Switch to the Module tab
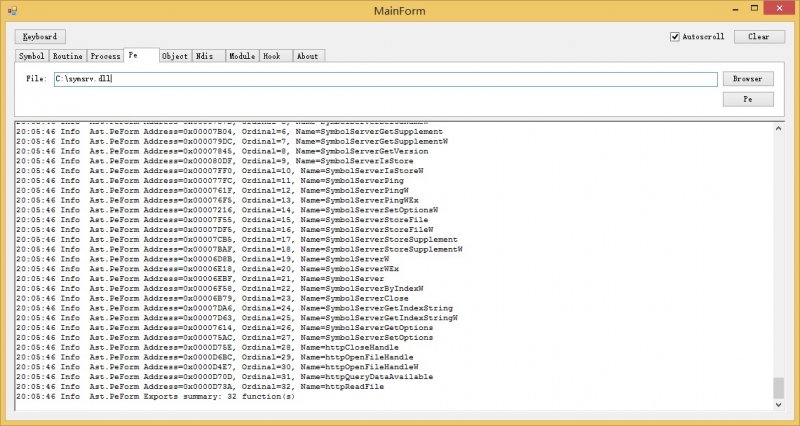 242,56
